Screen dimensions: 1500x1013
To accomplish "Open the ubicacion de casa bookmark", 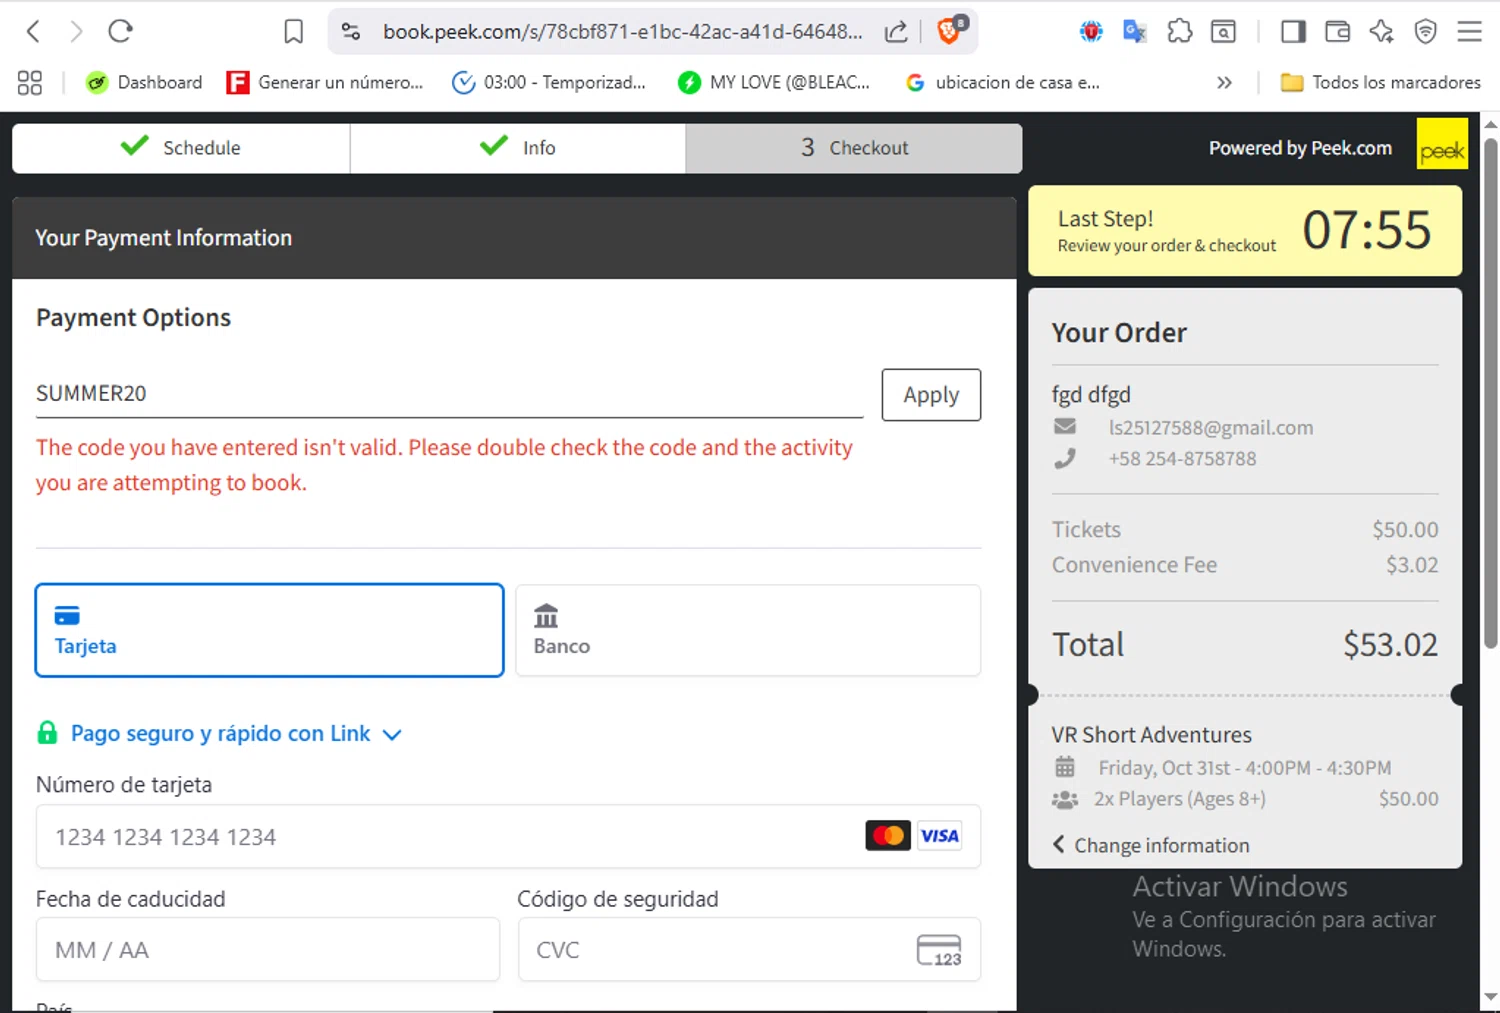I will tap(1002, 83).
